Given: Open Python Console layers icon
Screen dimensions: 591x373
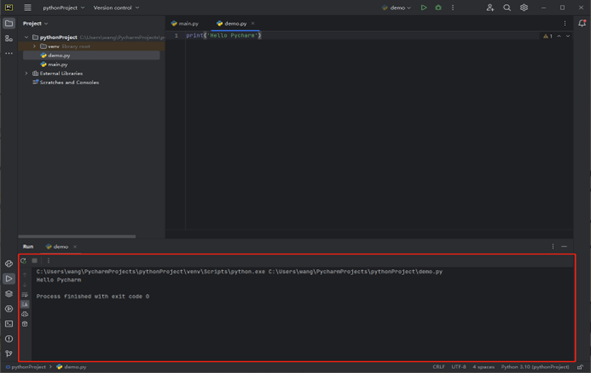Looking at the screenshot, I should (9, 294).
